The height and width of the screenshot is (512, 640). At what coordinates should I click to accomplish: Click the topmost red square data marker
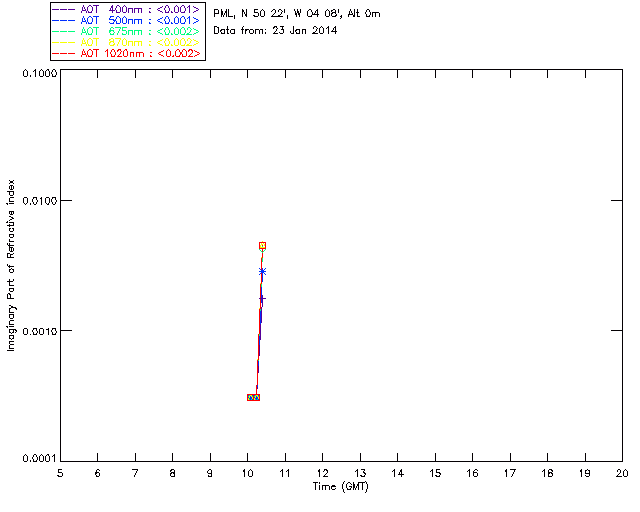pos(262,246)
